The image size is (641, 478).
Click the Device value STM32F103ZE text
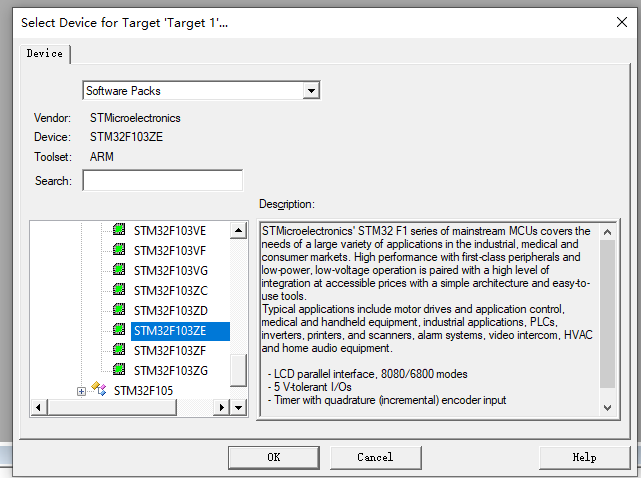point(126,137)
